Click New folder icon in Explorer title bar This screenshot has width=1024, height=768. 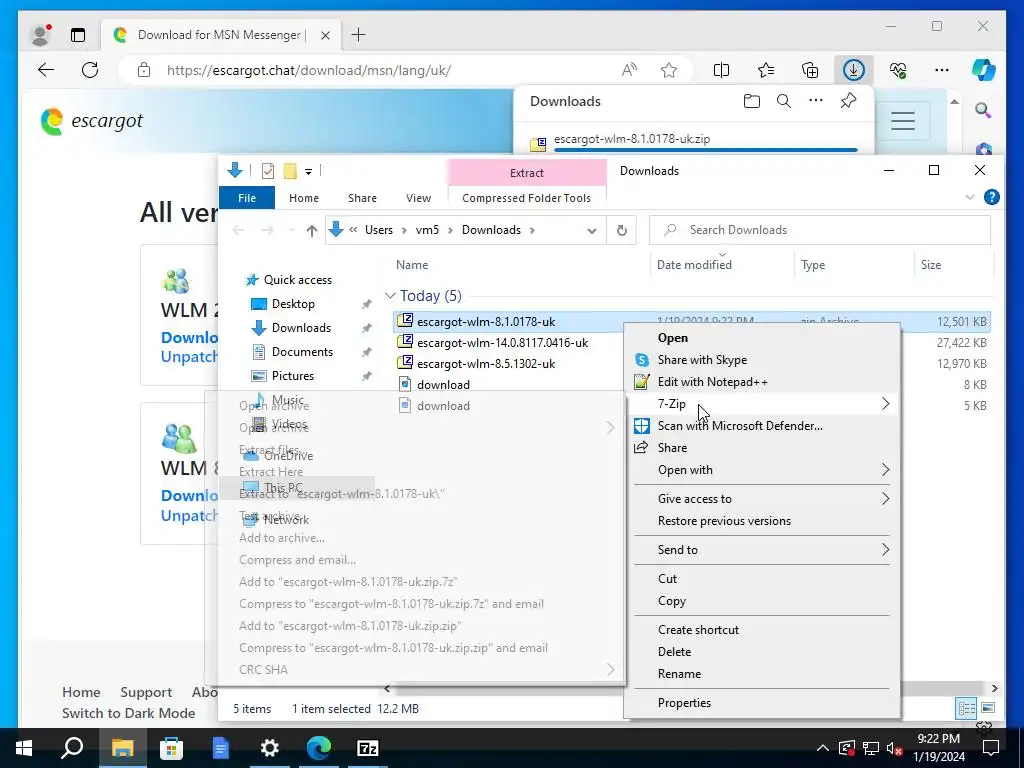290,171
